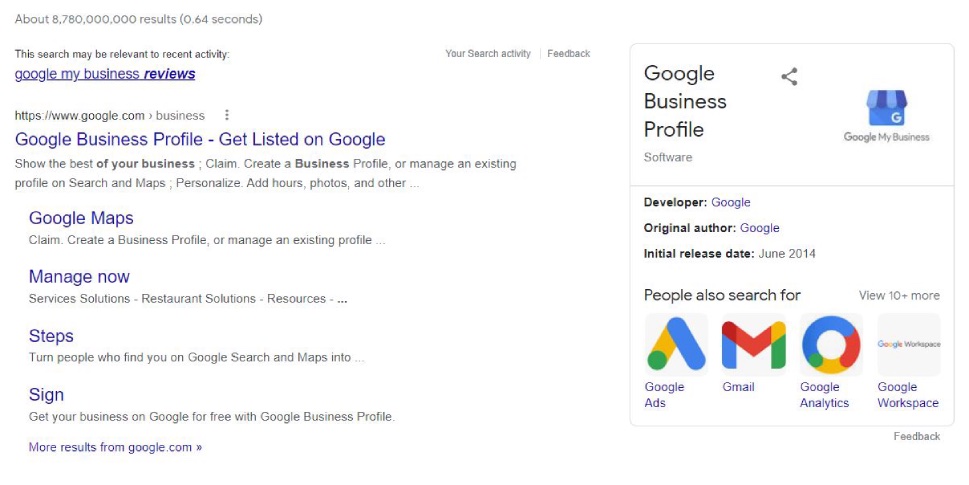Viewport: 969px width, 485px height.
Task: Open the 'google my business reviews' suggestion
Action: pyautogui.click(x=105, y=74)
